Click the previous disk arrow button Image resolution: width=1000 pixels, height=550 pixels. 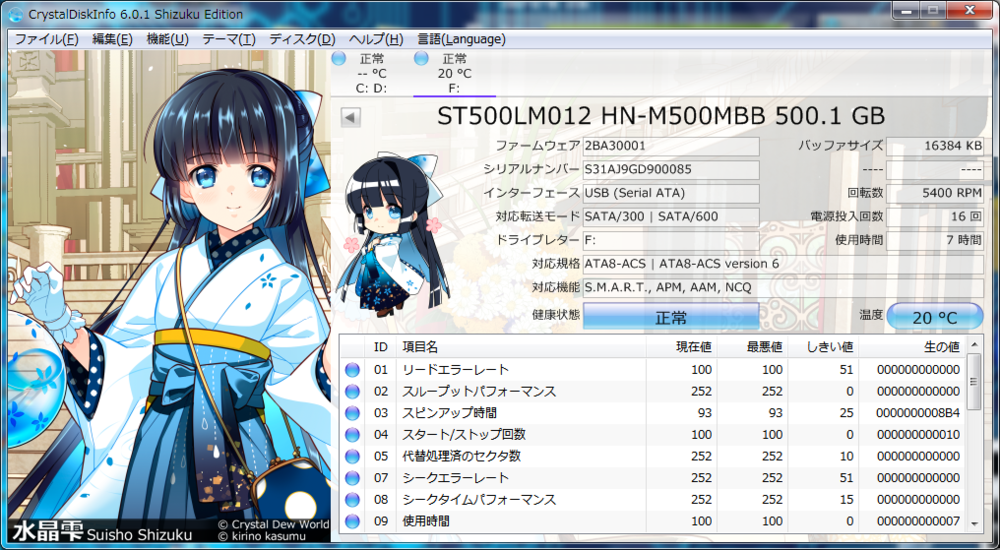coord(351,117)
